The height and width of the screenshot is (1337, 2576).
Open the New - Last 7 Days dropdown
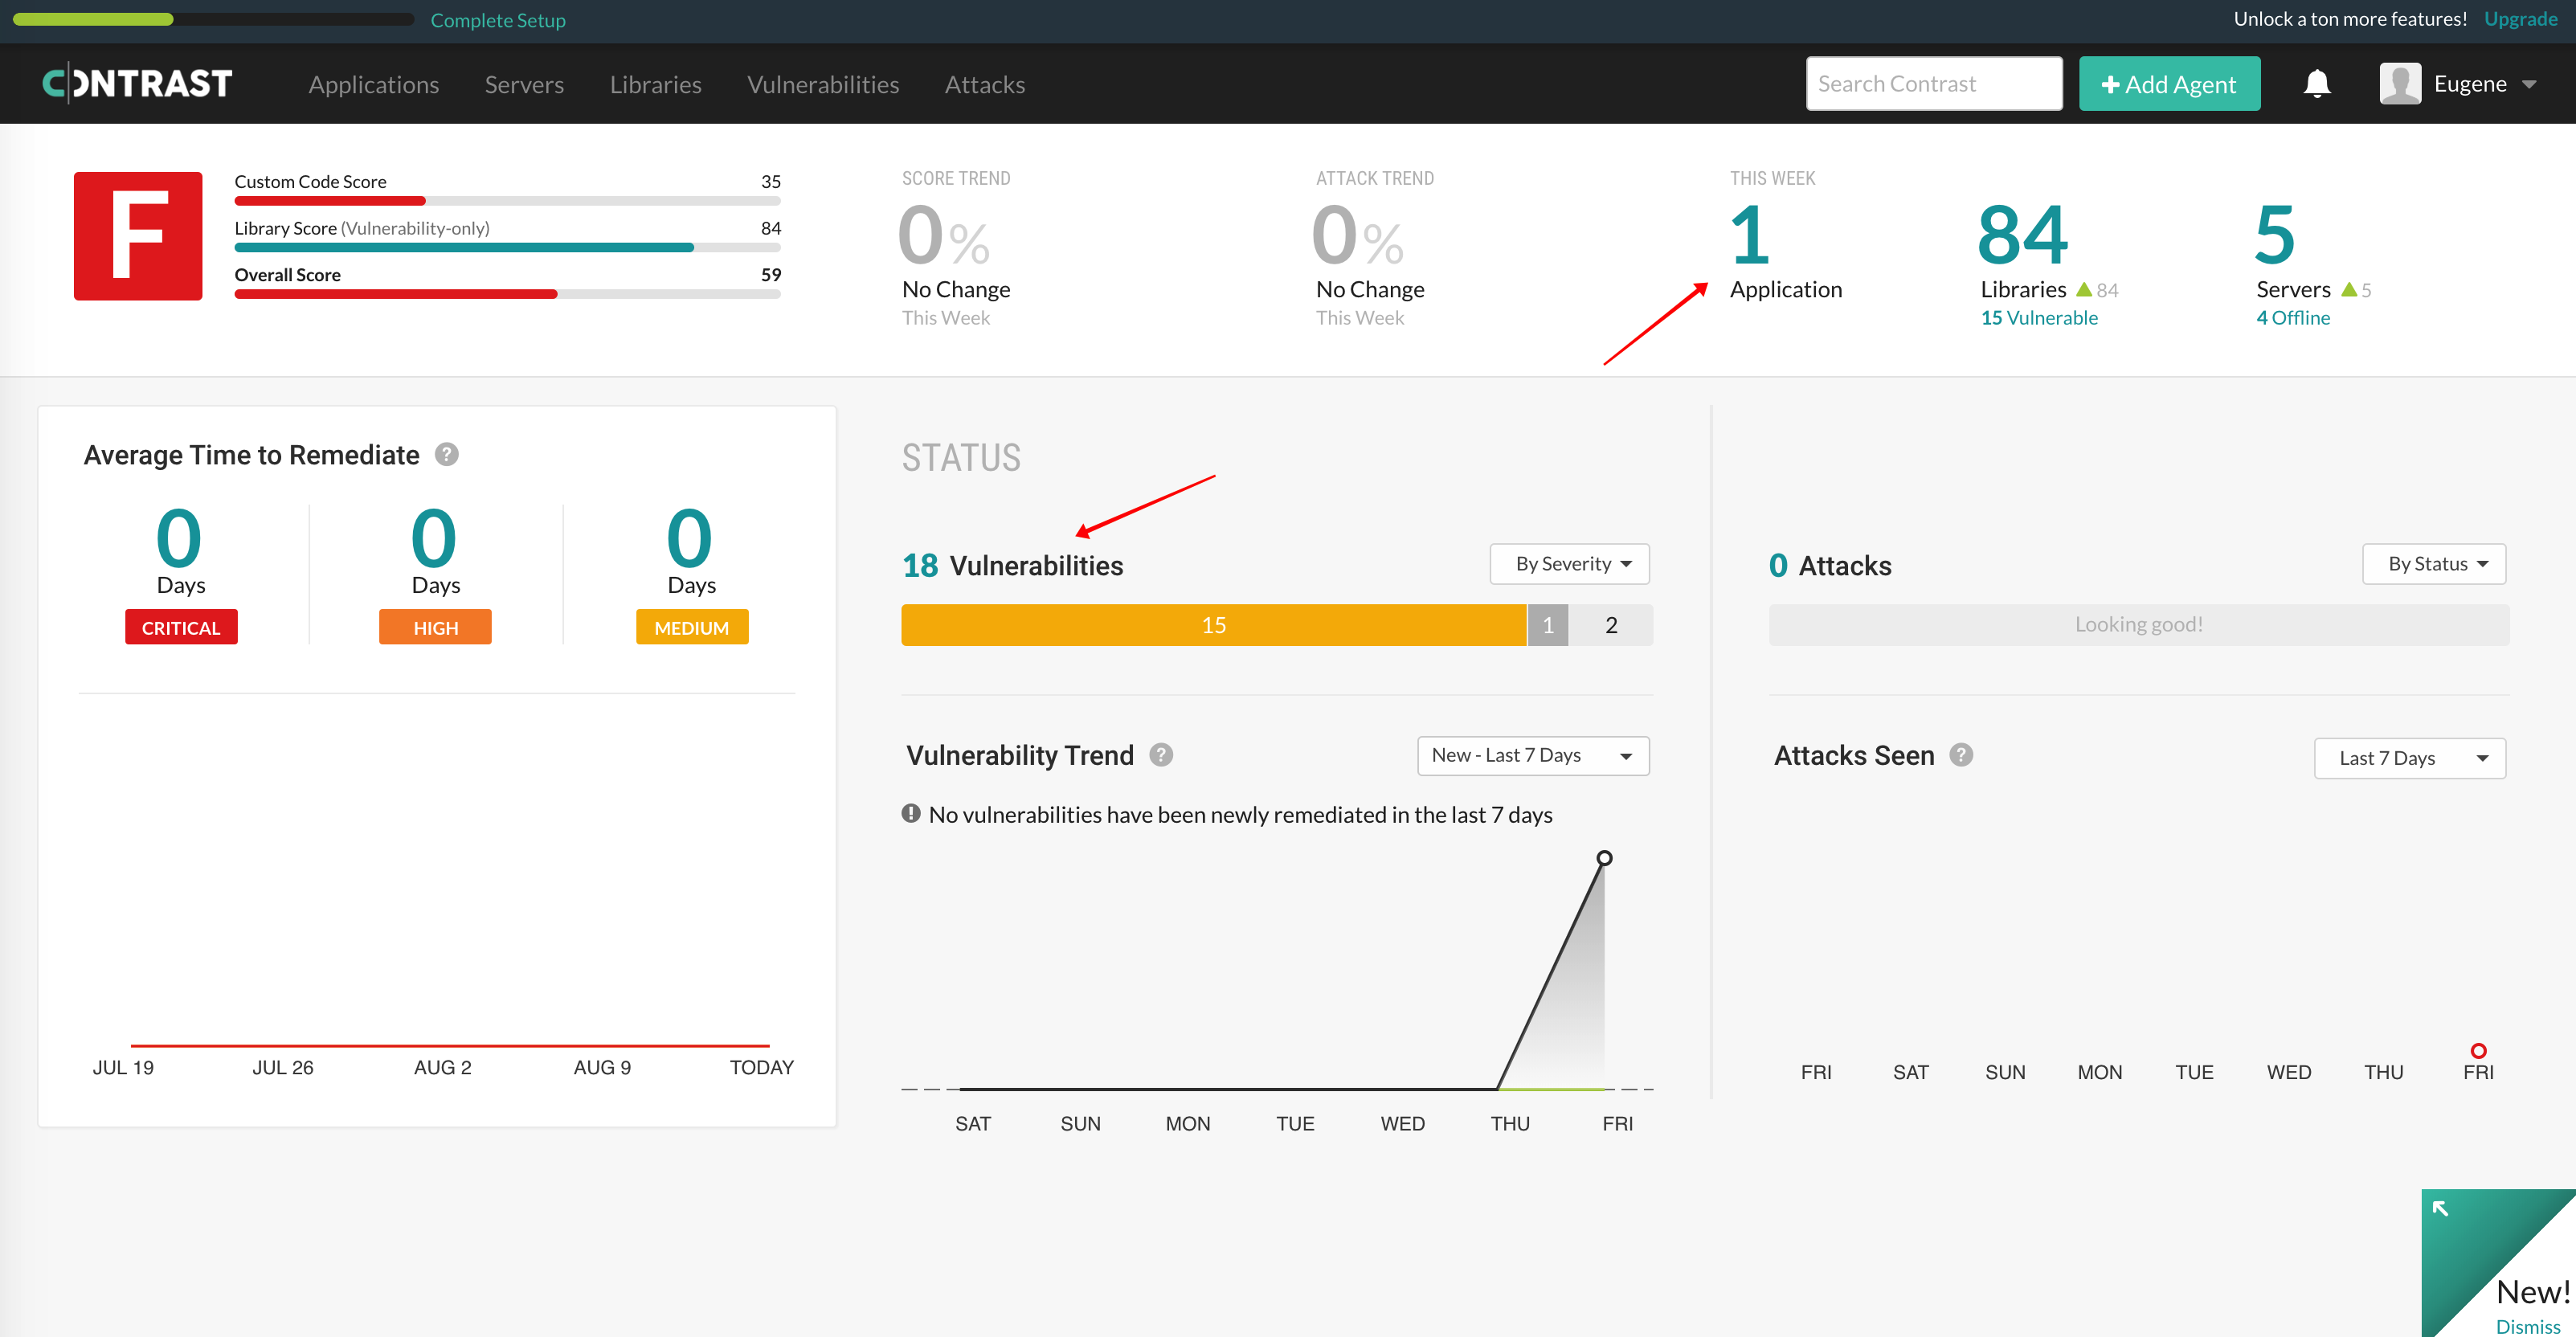1533,756
